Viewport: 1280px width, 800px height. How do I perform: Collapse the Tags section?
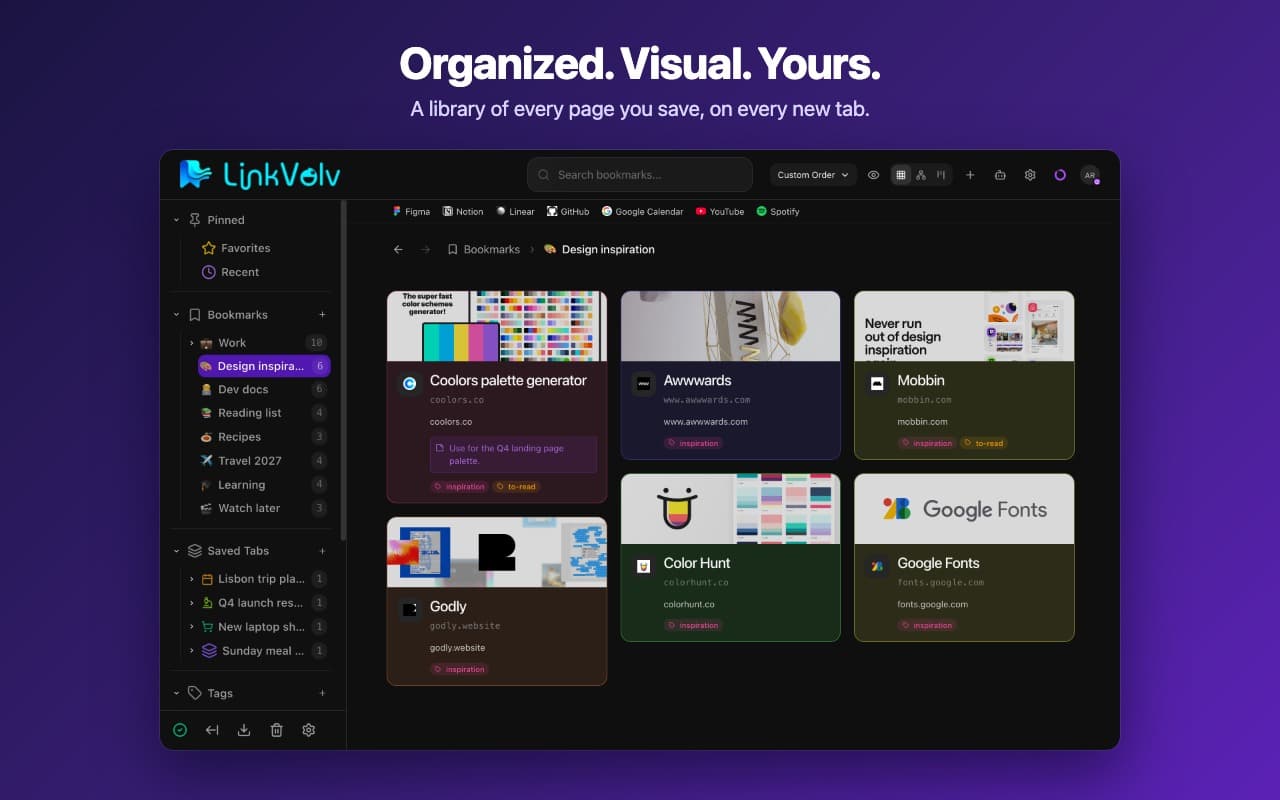(176, 693)
